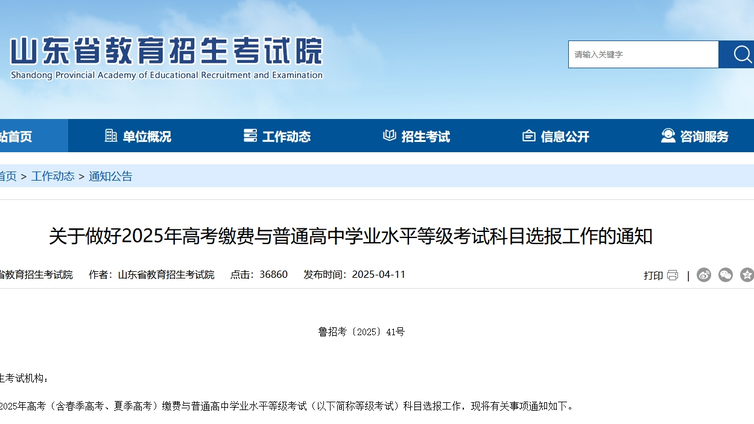
Task: Click the article title about 2025年高考缴费
Action: pos(351,236)
